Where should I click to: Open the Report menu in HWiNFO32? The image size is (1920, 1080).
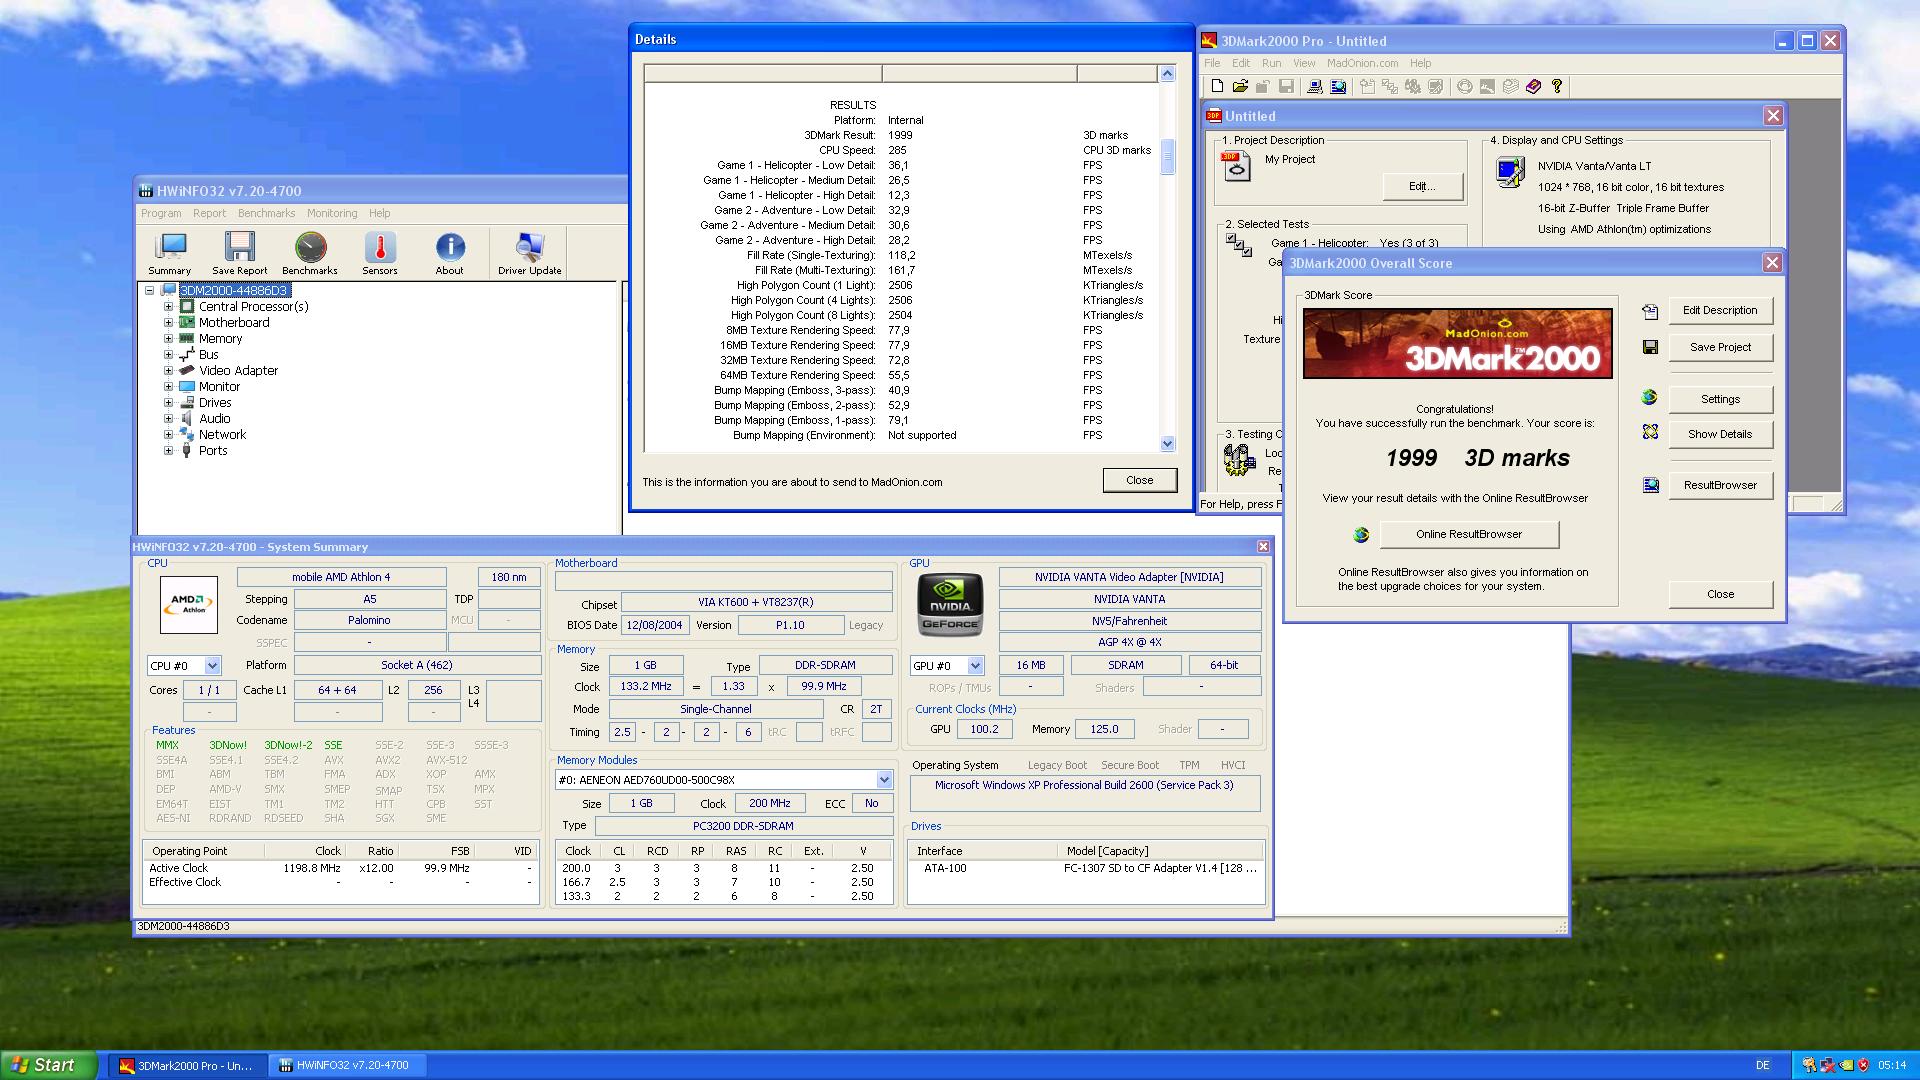(209, 213)
